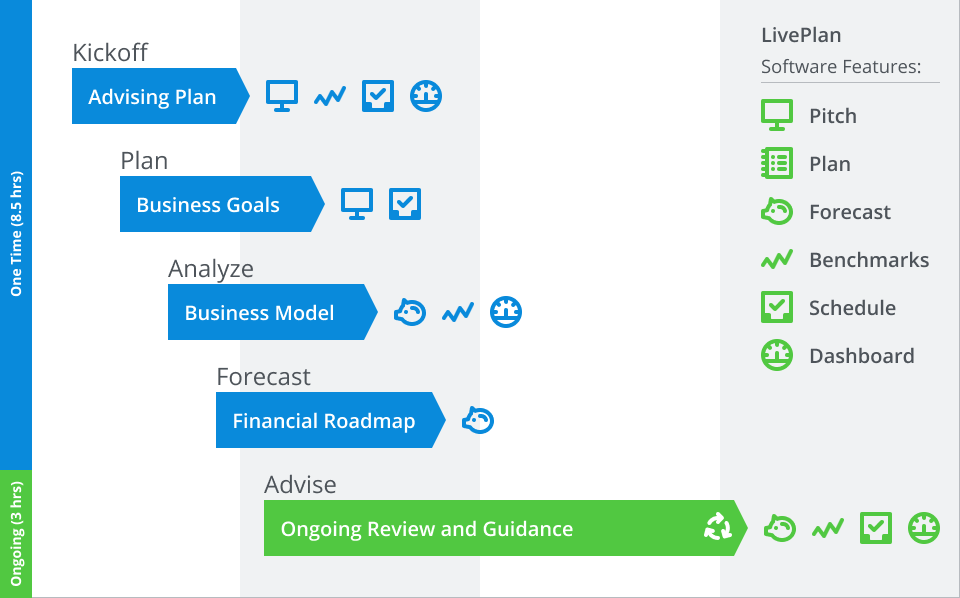Click the green dashboard icon after Ongoing Review
This screenshot has width=960, height=598.
coord(924,528)
